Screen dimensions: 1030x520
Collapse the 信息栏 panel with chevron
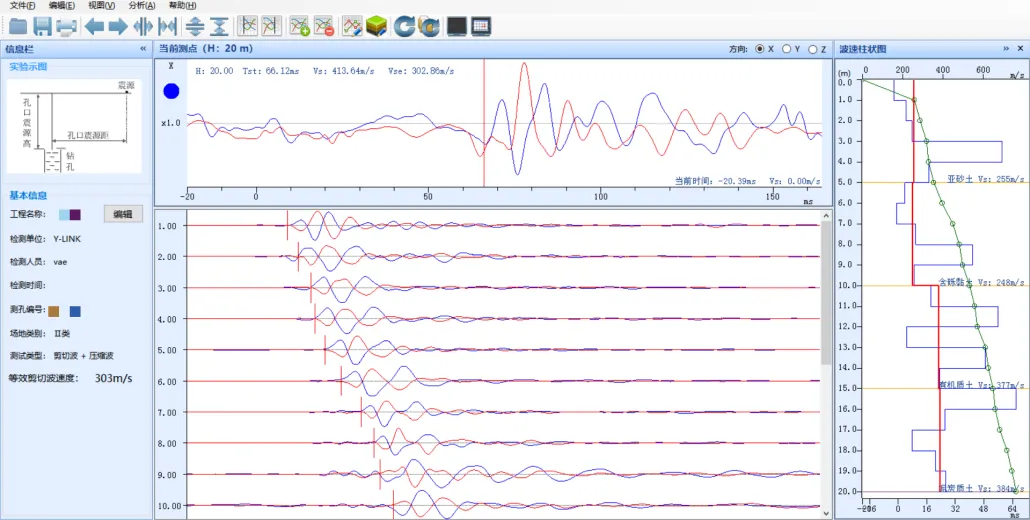coord(143,48)
